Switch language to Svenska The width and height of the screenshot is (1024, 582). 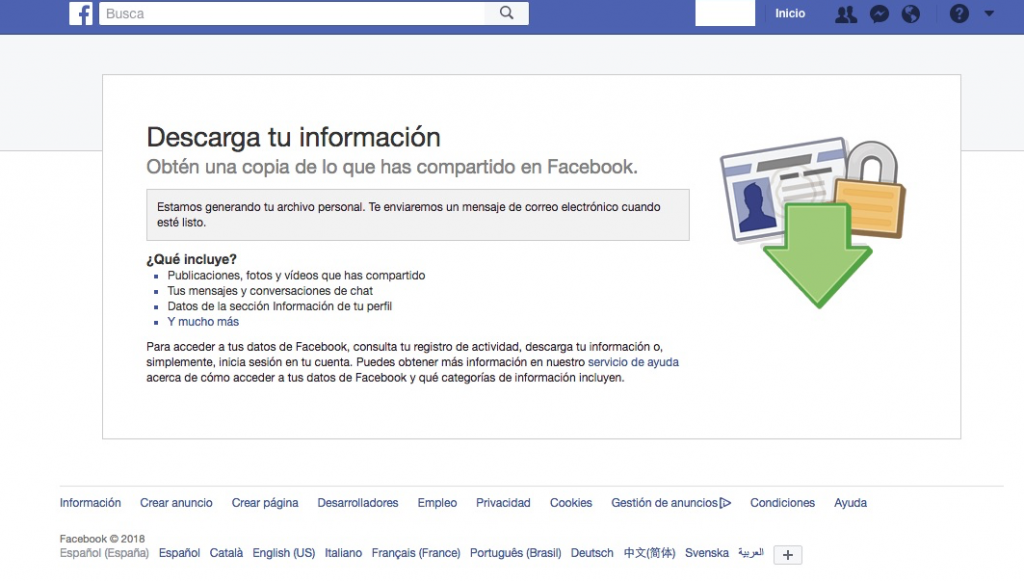(707, 553)
